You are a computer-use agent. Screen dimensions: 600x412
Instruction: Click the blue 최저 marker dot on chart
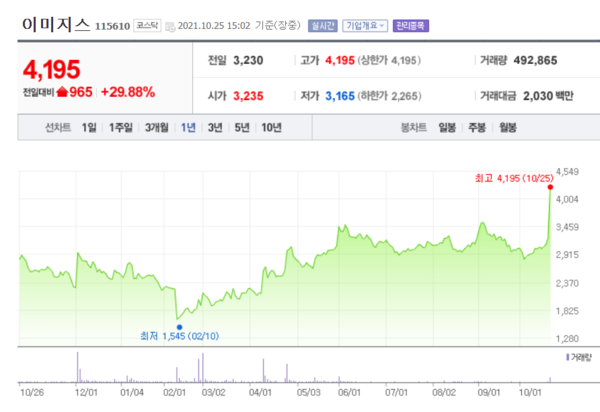179,327
